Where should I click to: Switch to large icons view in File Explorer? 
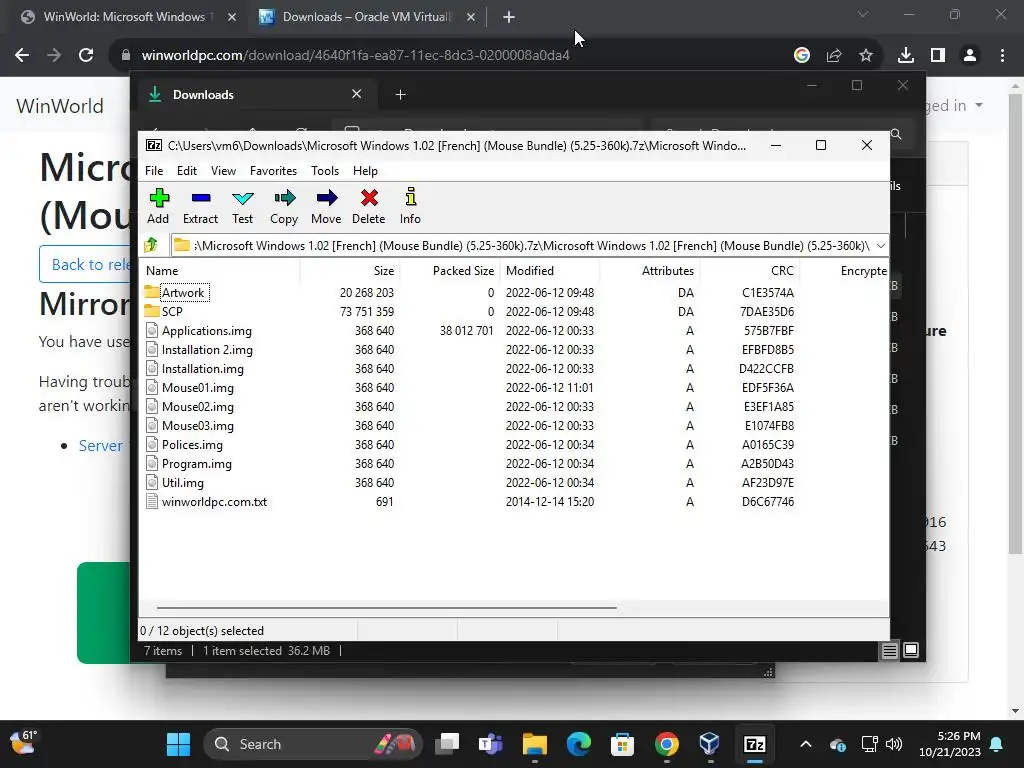point(910,650)
